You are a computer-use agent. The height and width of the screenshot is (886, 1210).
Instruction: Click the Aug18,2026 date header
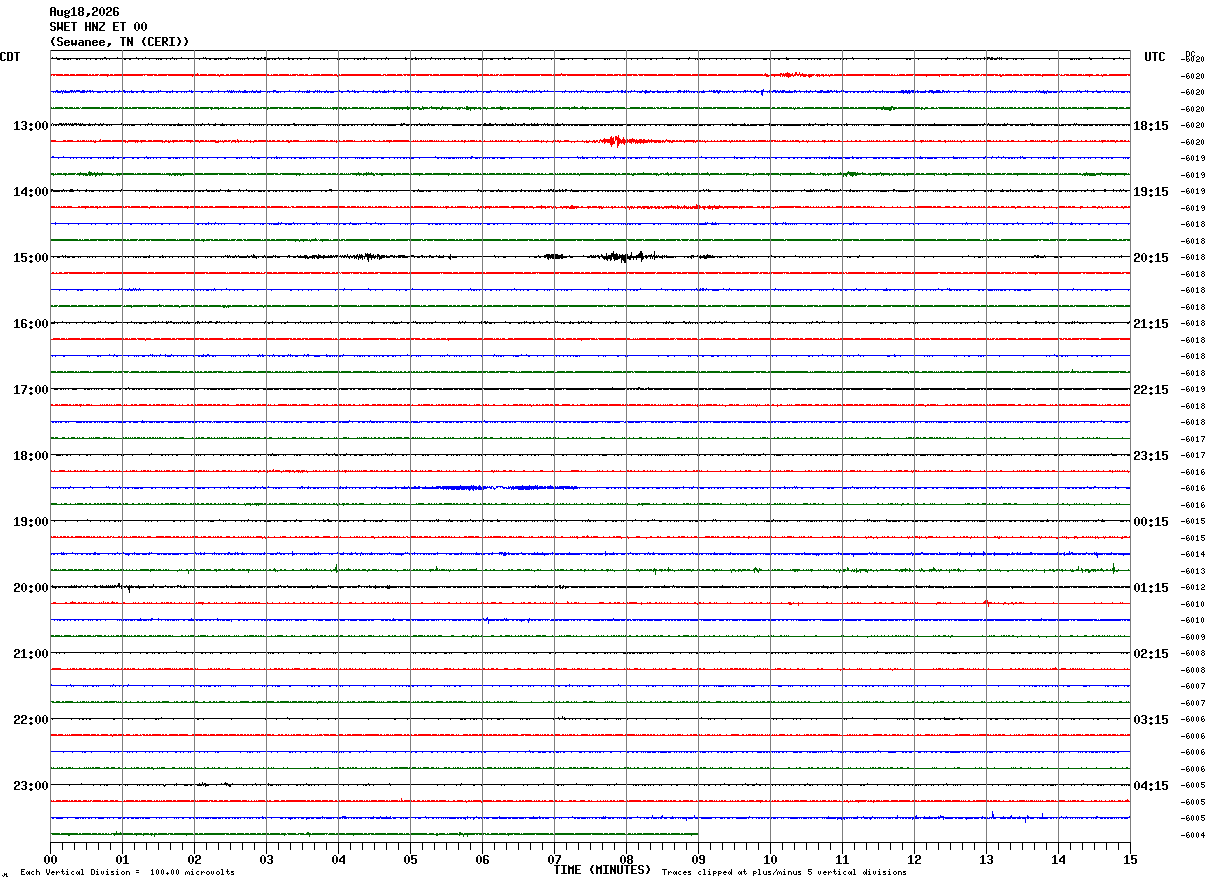point(84,12)
